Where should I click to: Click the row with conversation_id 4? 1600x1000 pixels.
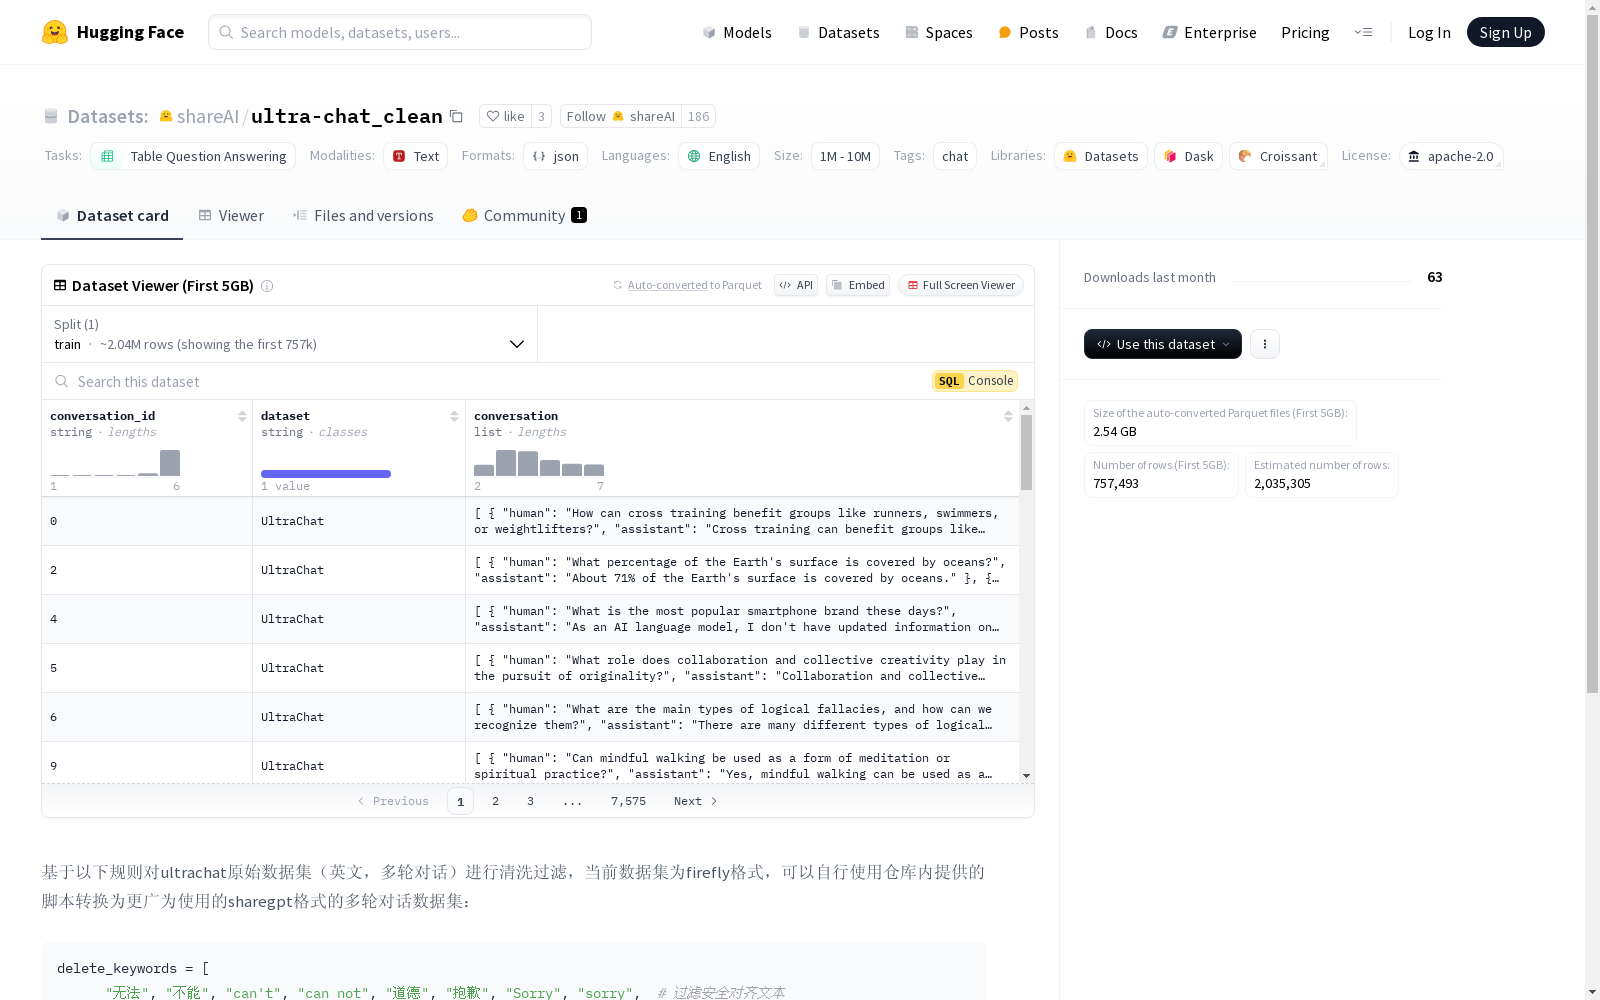530,619
